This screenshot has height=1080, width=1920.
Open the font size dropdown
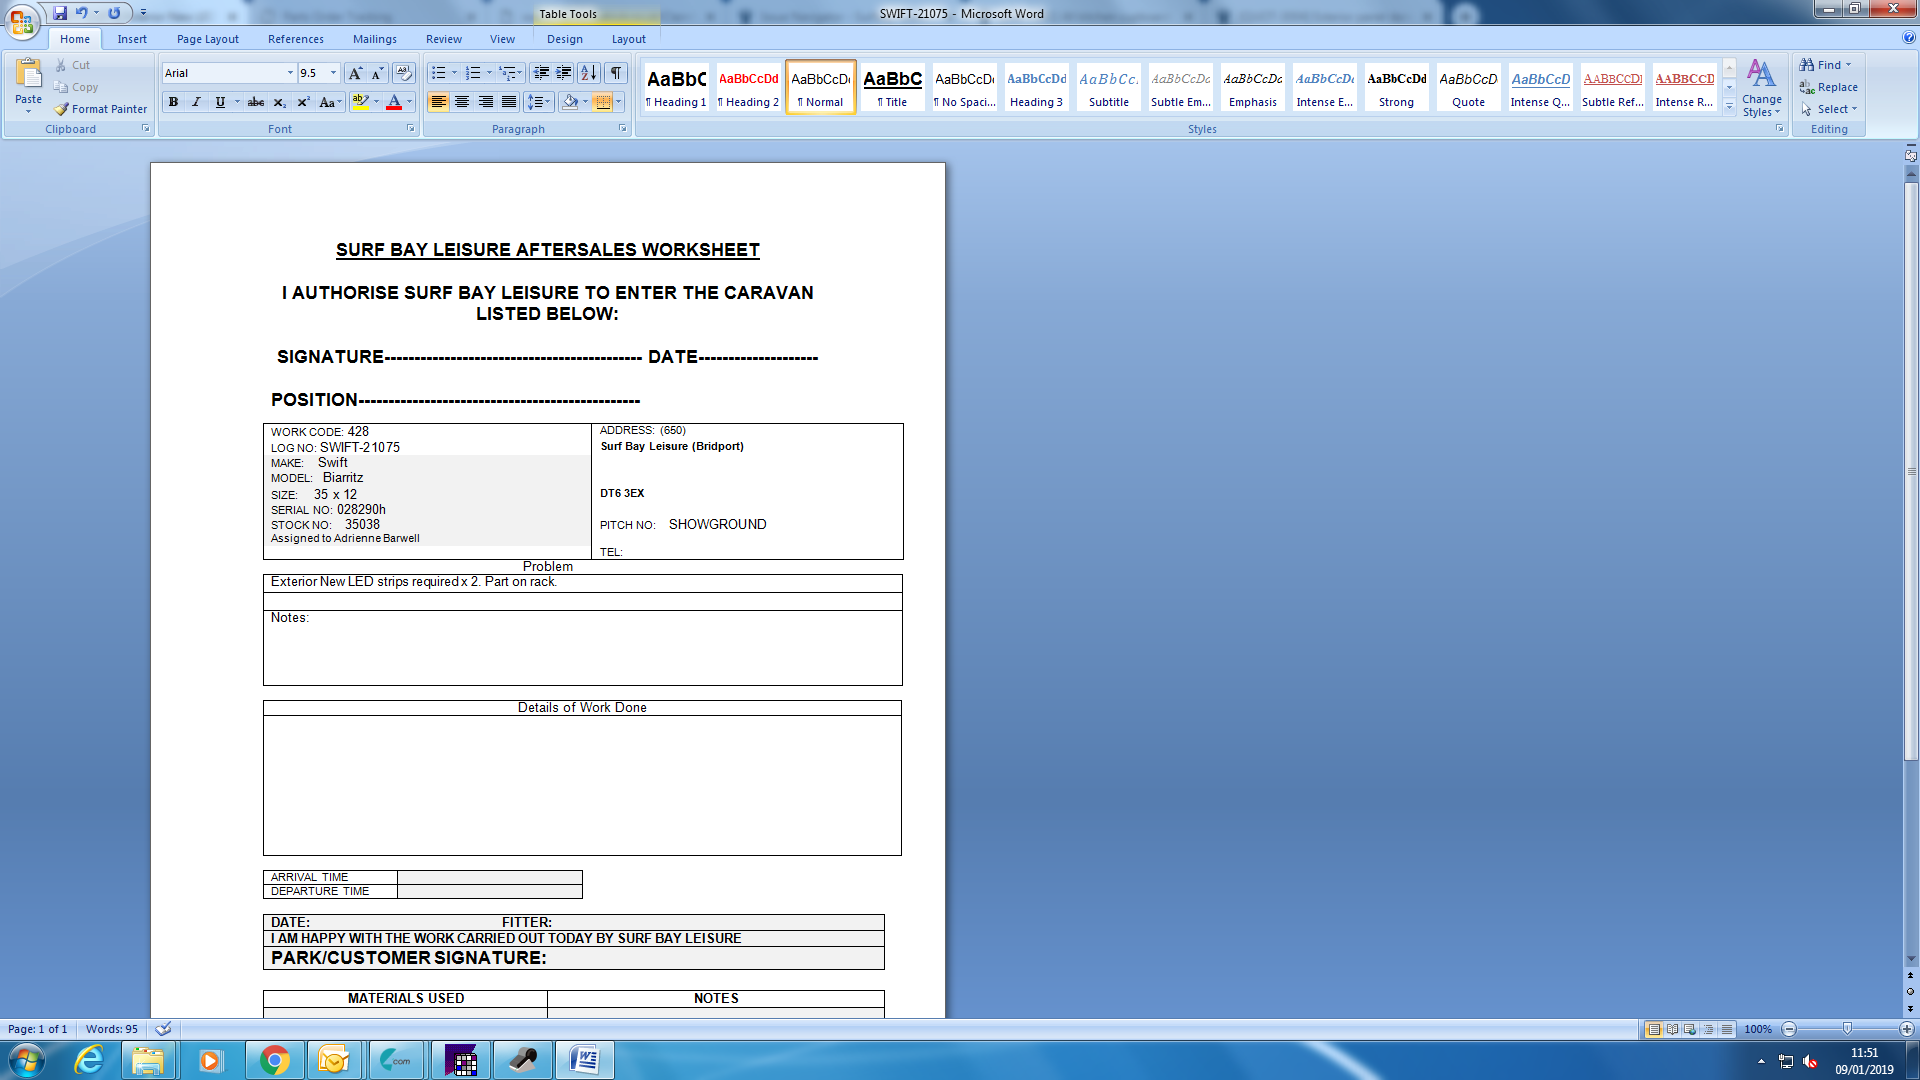pos(333,73)
